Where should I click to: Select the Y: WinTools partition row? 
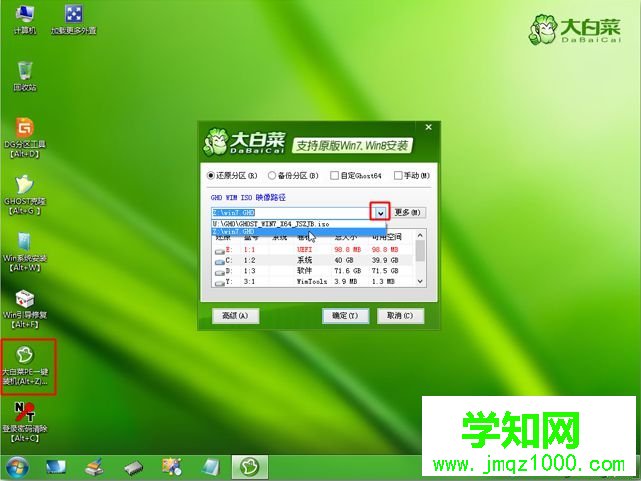(314, 282)
